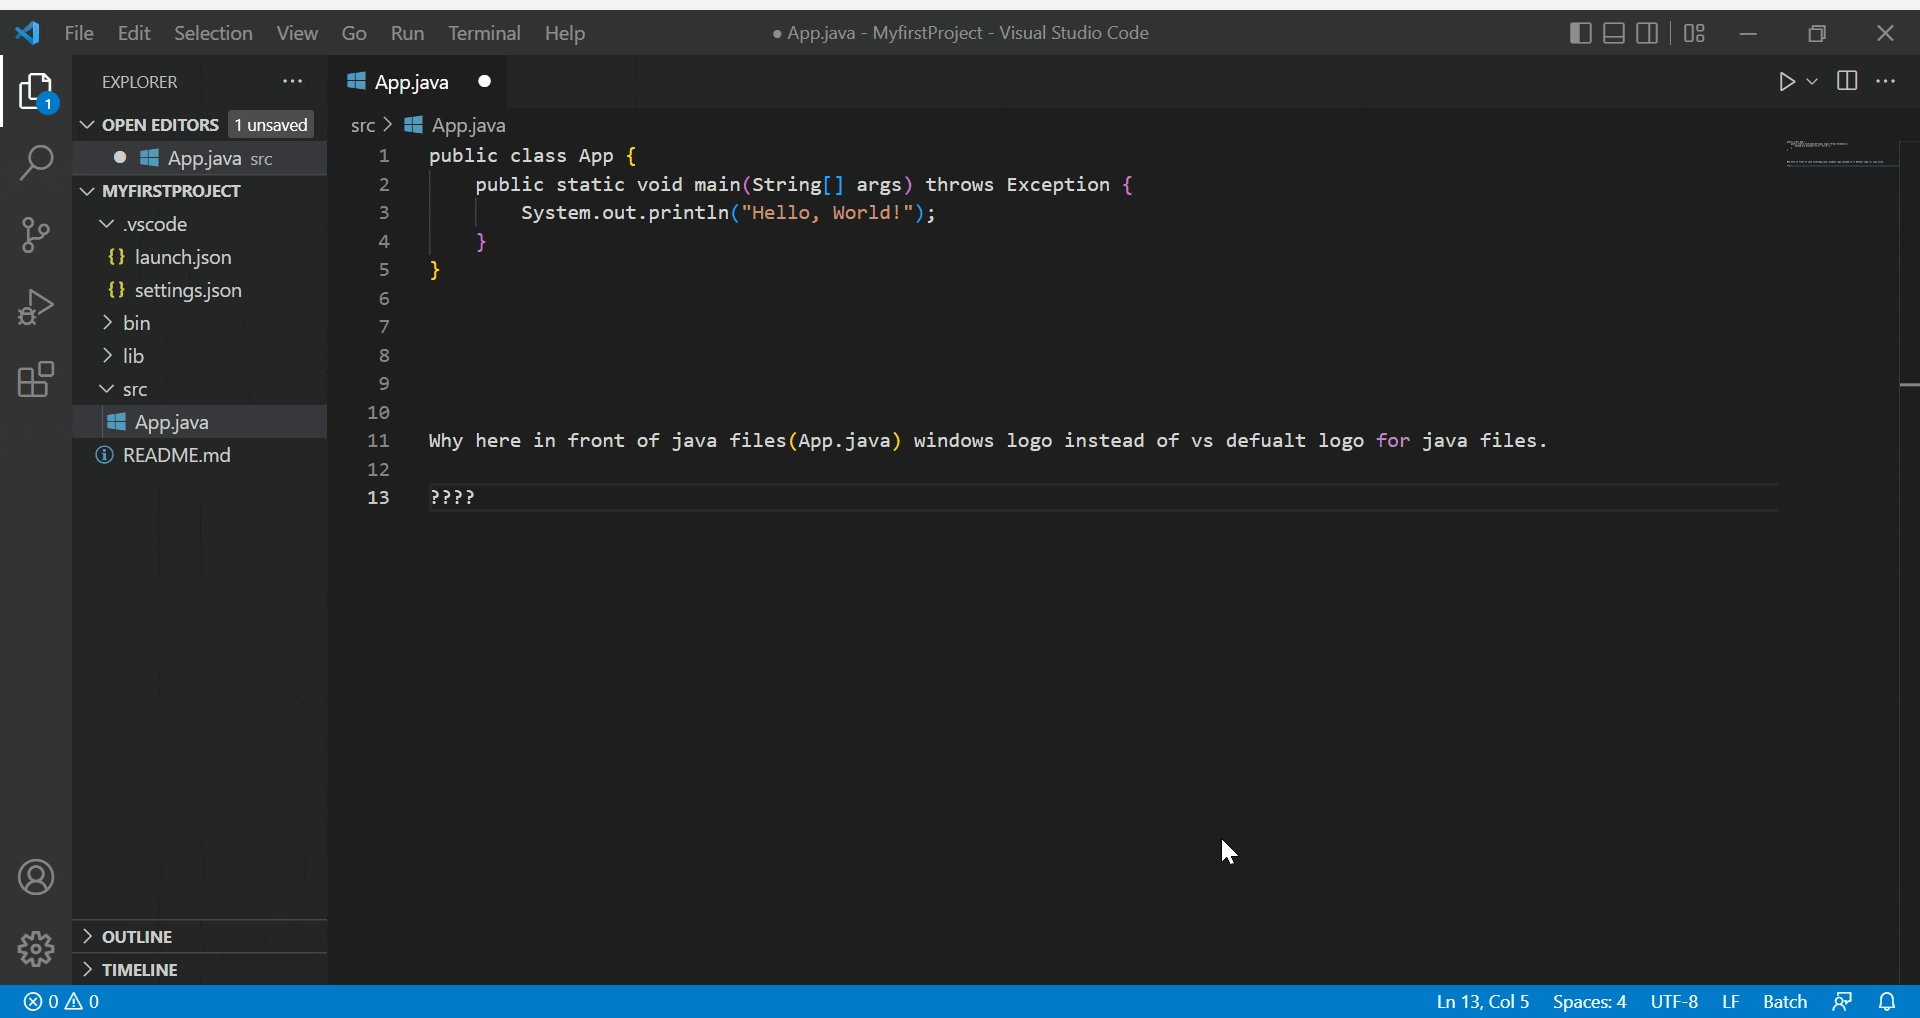Click the src breadcrumb segment
The width and height of the screenshot is (1920, 1018).
tap(362, 125)
